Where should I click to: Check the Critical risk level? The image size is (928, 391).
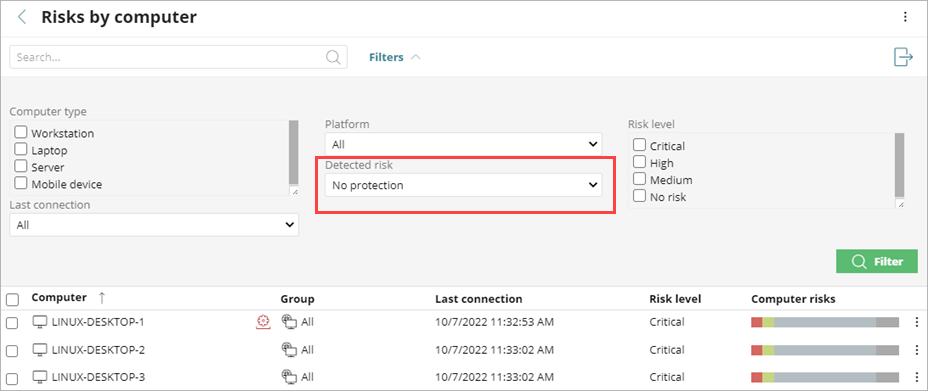(x=639, y=145)
